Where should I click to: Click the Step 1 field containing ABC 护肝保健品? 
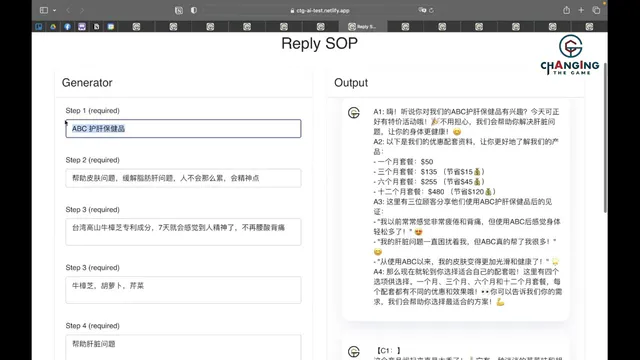(183, 129)
